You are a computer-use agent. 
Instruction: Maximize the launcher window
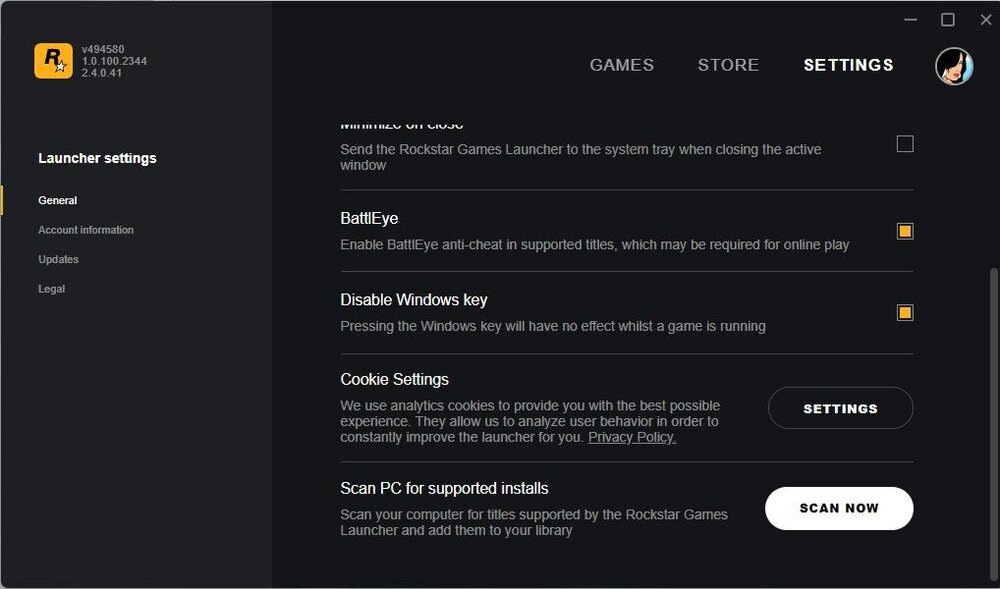point(948,19)
